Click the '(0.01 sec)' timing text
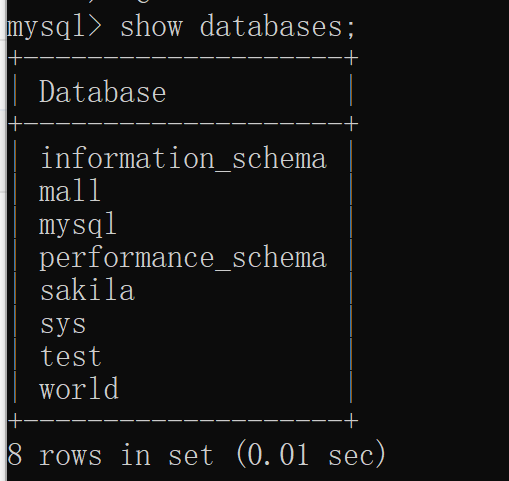Viewport: 509px width, 481px height. [x=311, y=453]
